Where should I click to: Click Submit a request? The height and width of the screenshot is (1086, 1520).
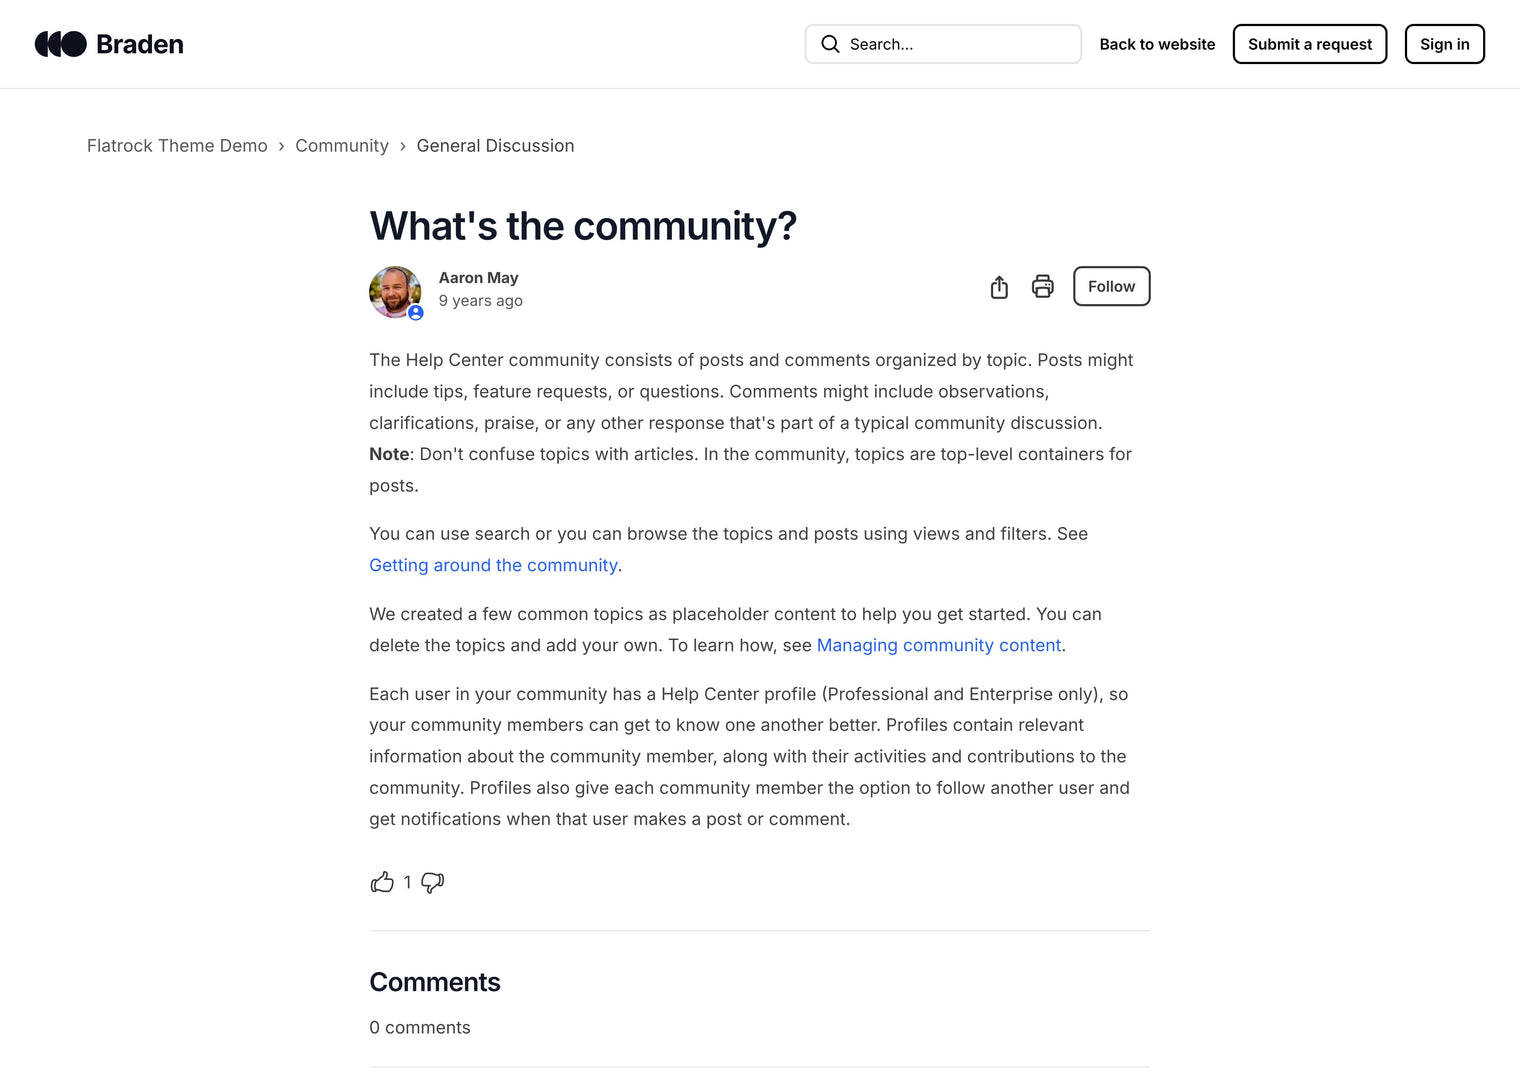[1309, 44]
